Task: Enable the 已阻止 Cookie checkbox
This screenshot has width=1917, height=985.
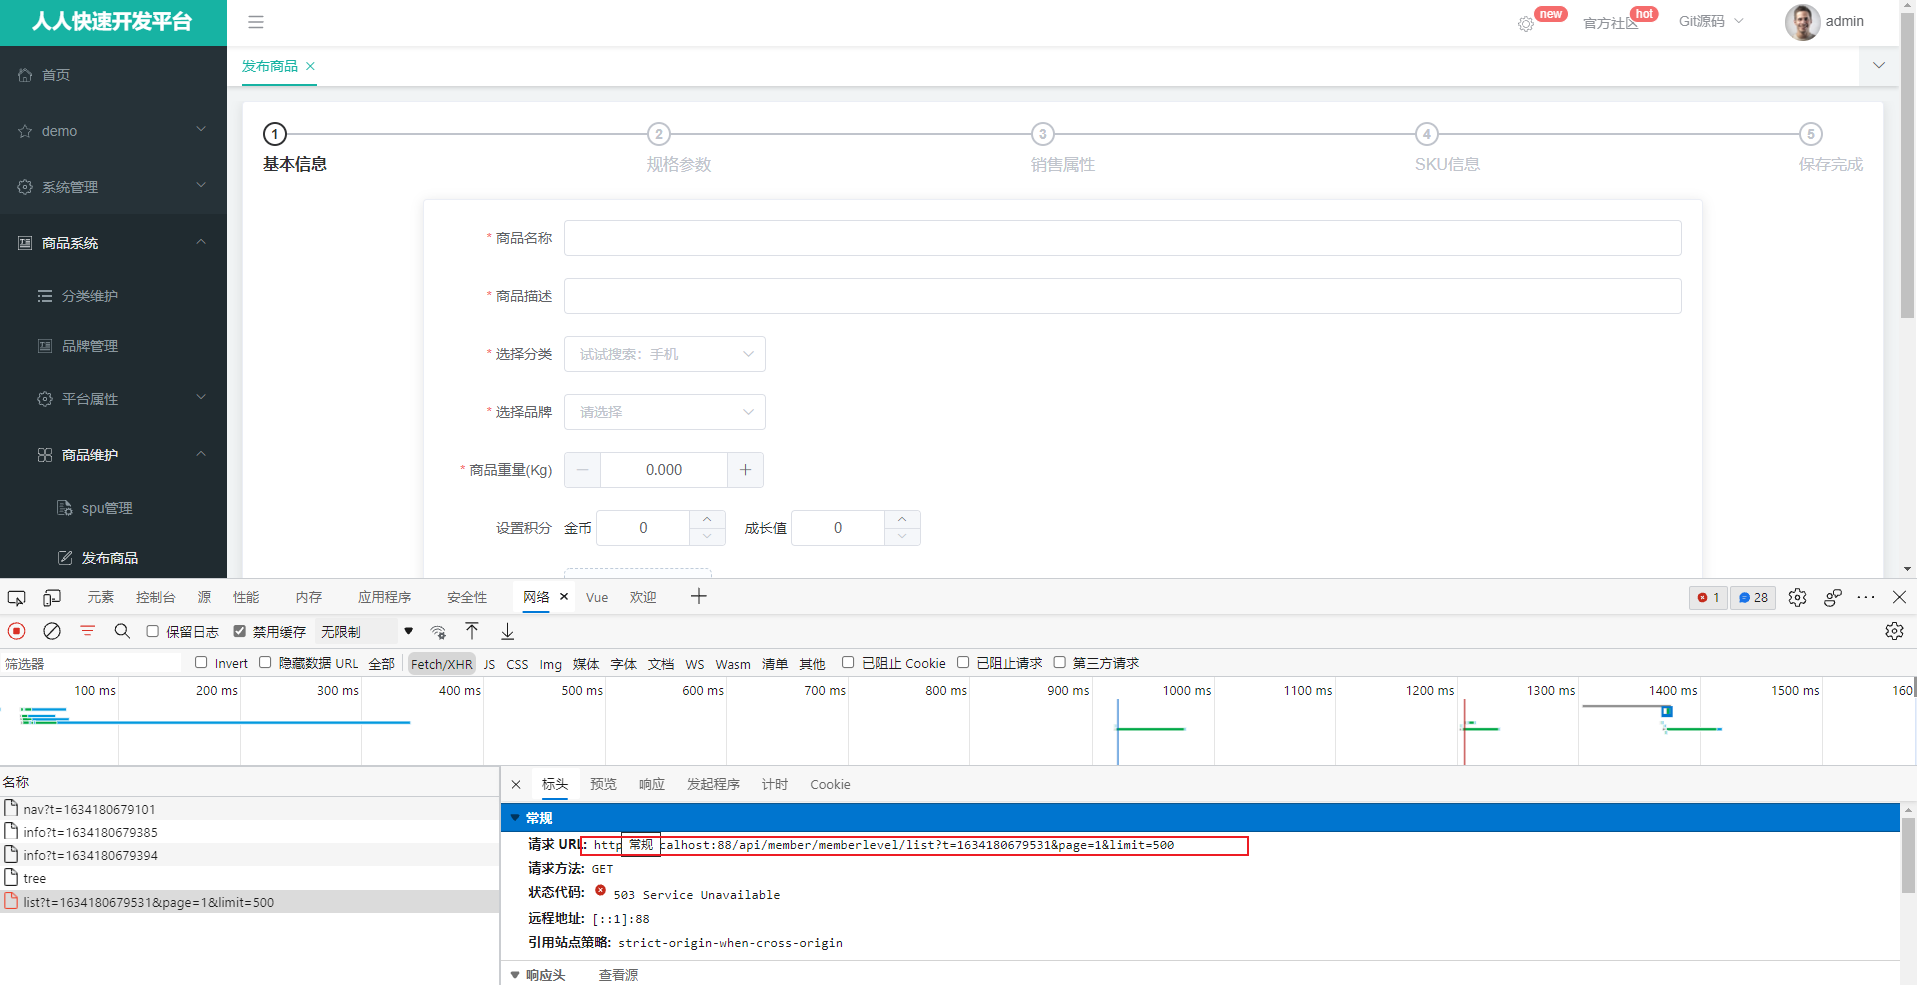Action: [848, 662]
